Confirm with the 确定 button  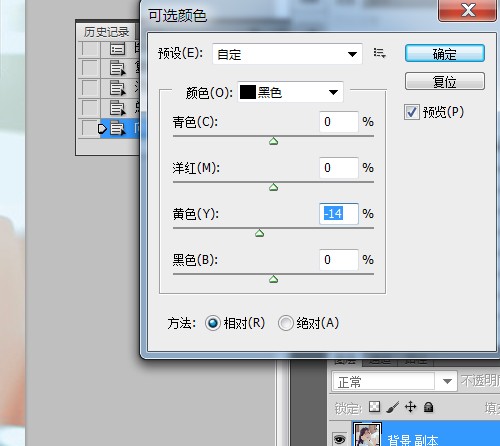445,53
